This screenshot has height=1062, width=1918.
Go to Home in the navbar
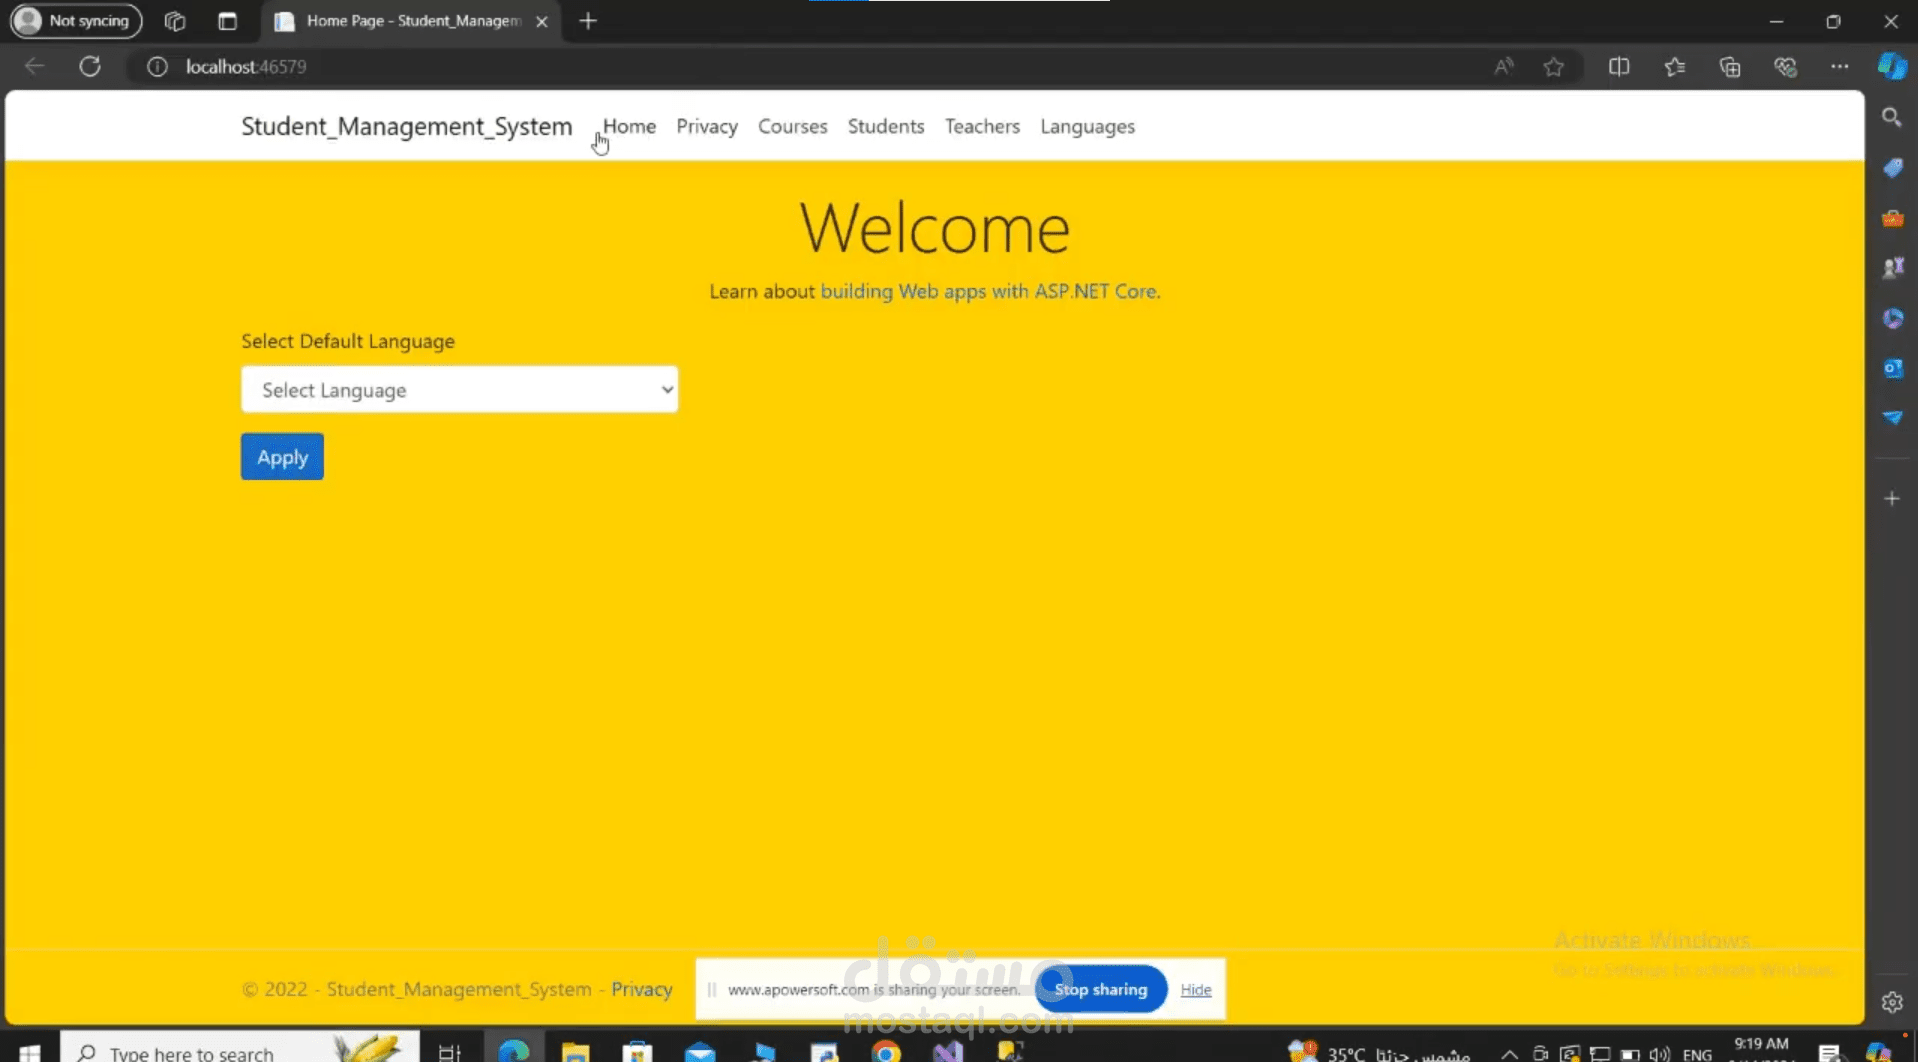tap(629, 126)
